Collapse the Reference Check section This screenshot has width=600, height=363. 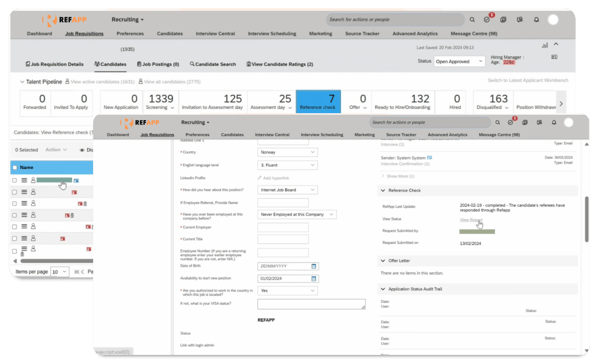point(383,190)
